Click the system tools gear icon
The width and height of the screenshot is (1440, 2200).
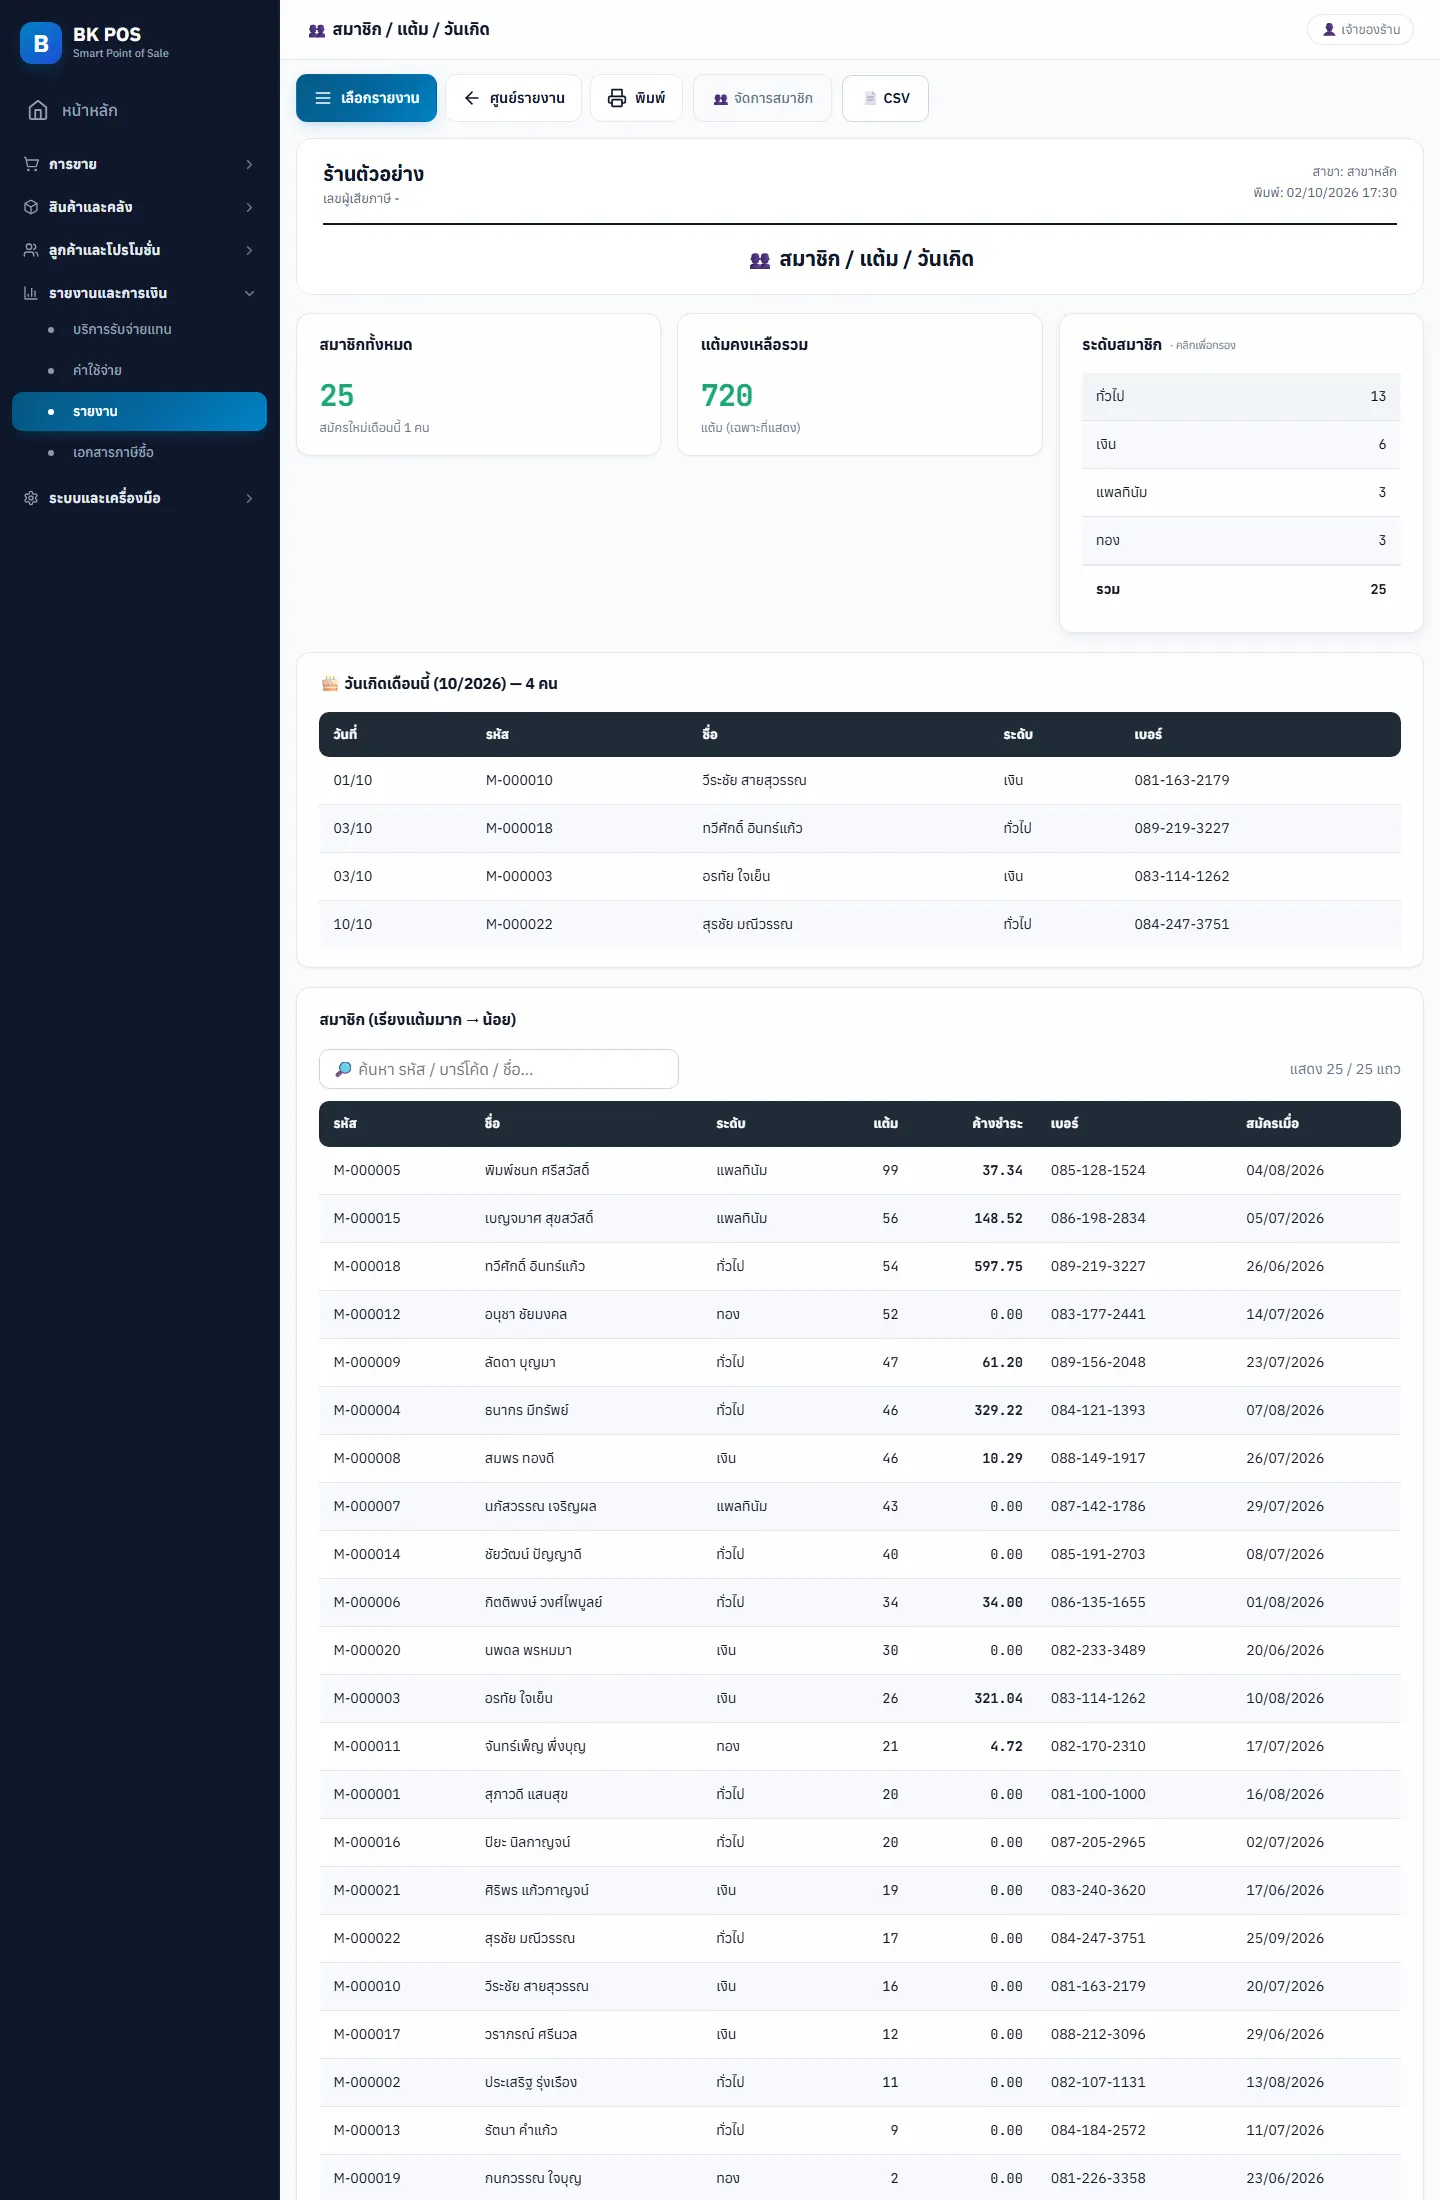31,498
